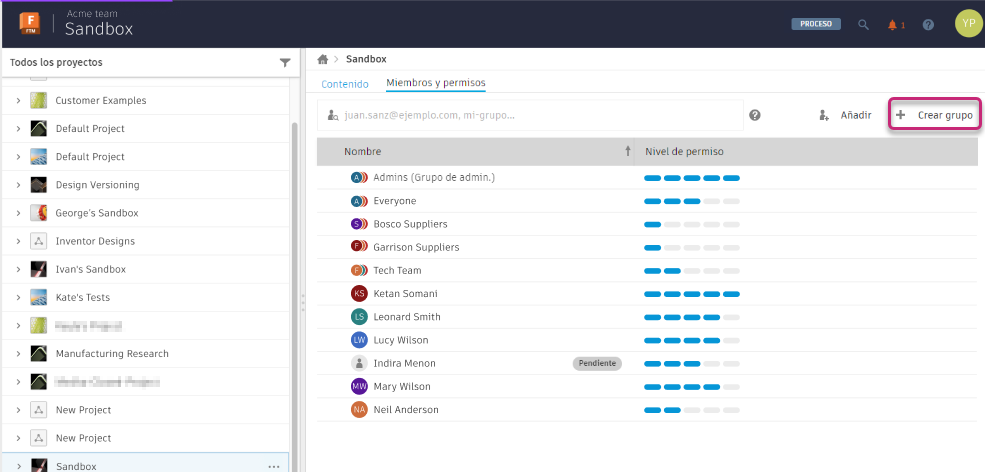Adjust permission level for Neil Anderson
Viewport: 985px width, 472px height.
(x=692, y=410)
